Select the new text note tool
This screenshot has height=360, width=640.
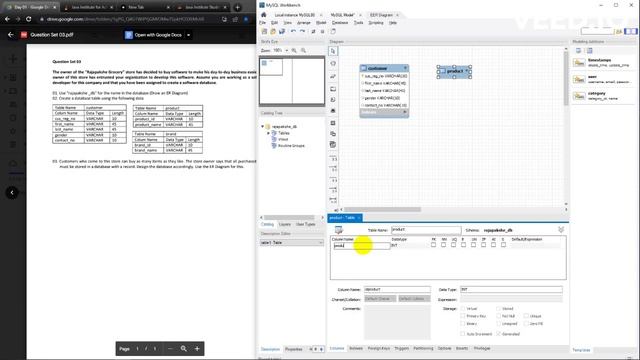pyautogui.click(x=333, y=100)
